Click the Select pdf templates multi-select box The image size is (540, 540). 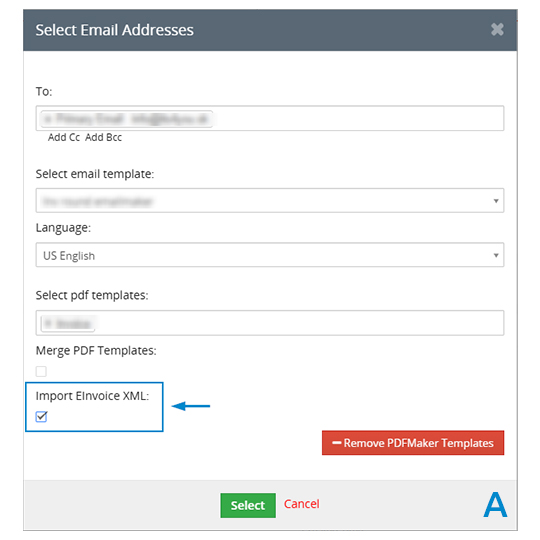pos(270,323)
